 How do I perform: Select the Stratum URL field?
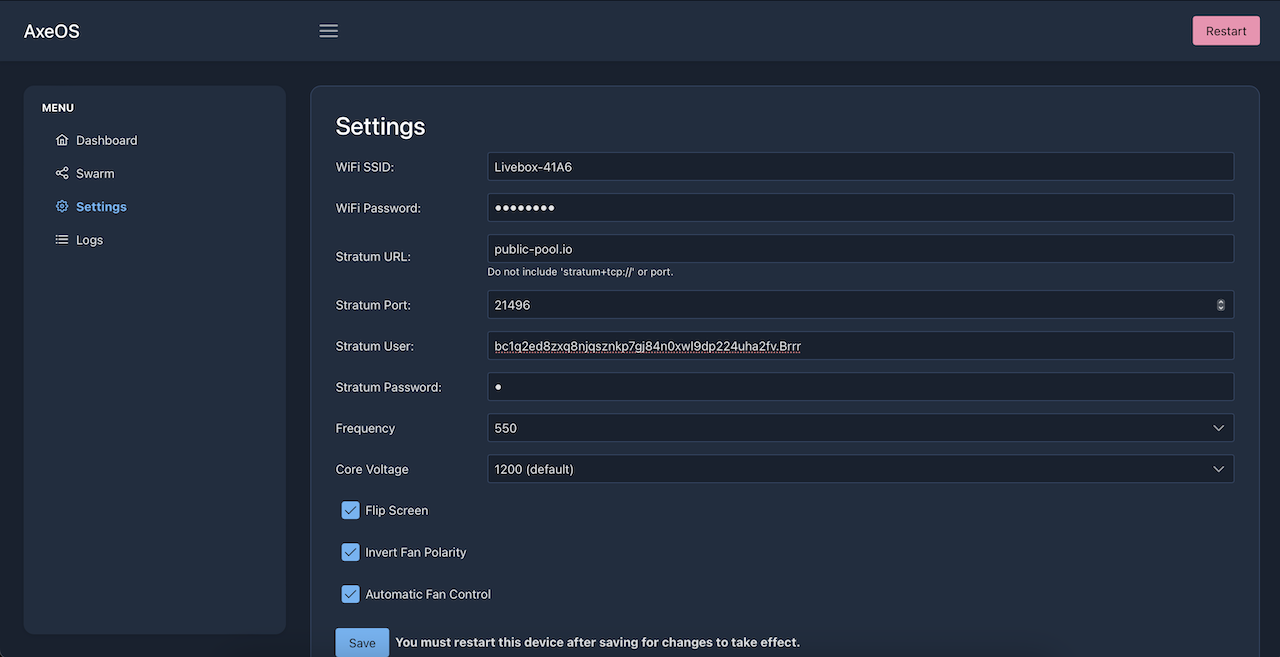860,248
